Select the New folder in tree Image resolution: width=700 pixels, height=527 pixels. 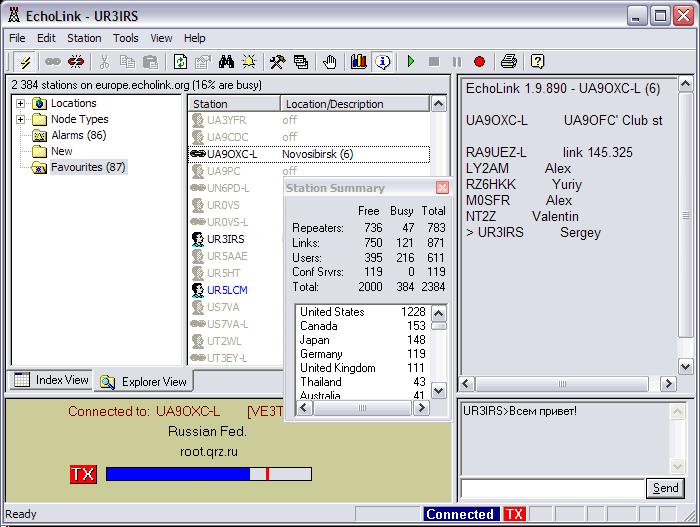[62, 151]
